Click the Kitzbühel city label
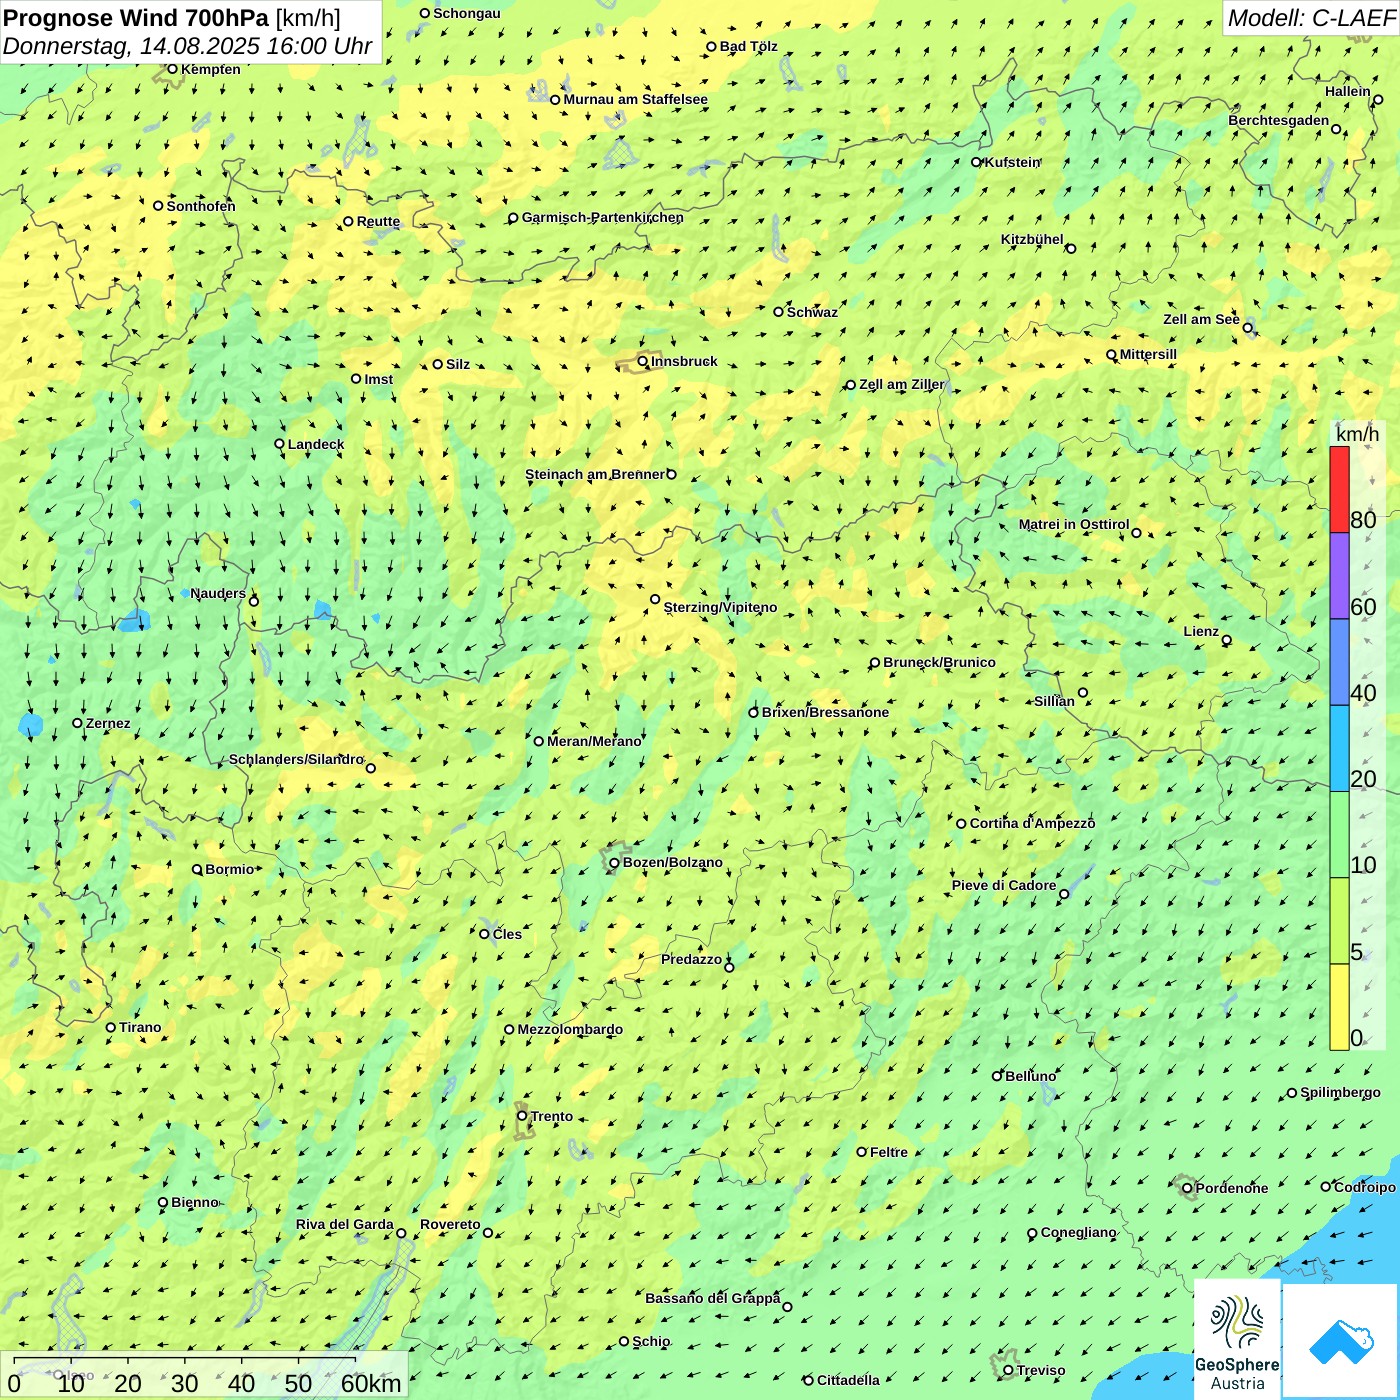Image resolution: width=1400 pixels, height=1400 pixels. (1032, 239)
